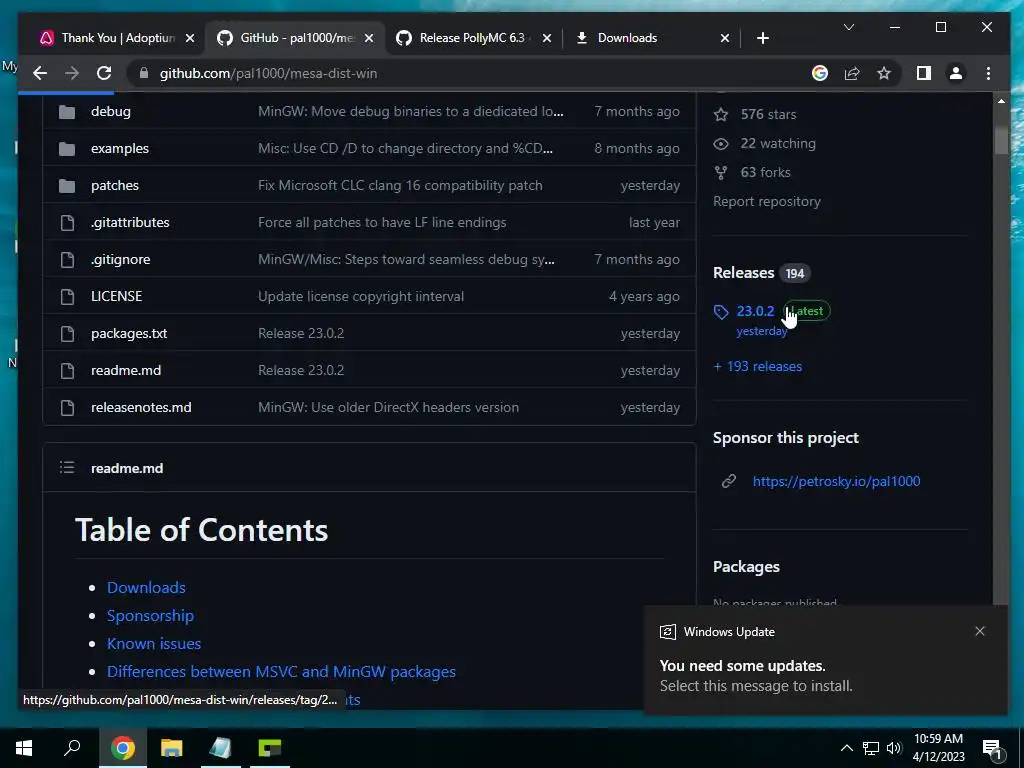Open commit 'Force all patches to have LF line endings'
Viewport: 1024px width, 768px height.
tap(381, 222)
